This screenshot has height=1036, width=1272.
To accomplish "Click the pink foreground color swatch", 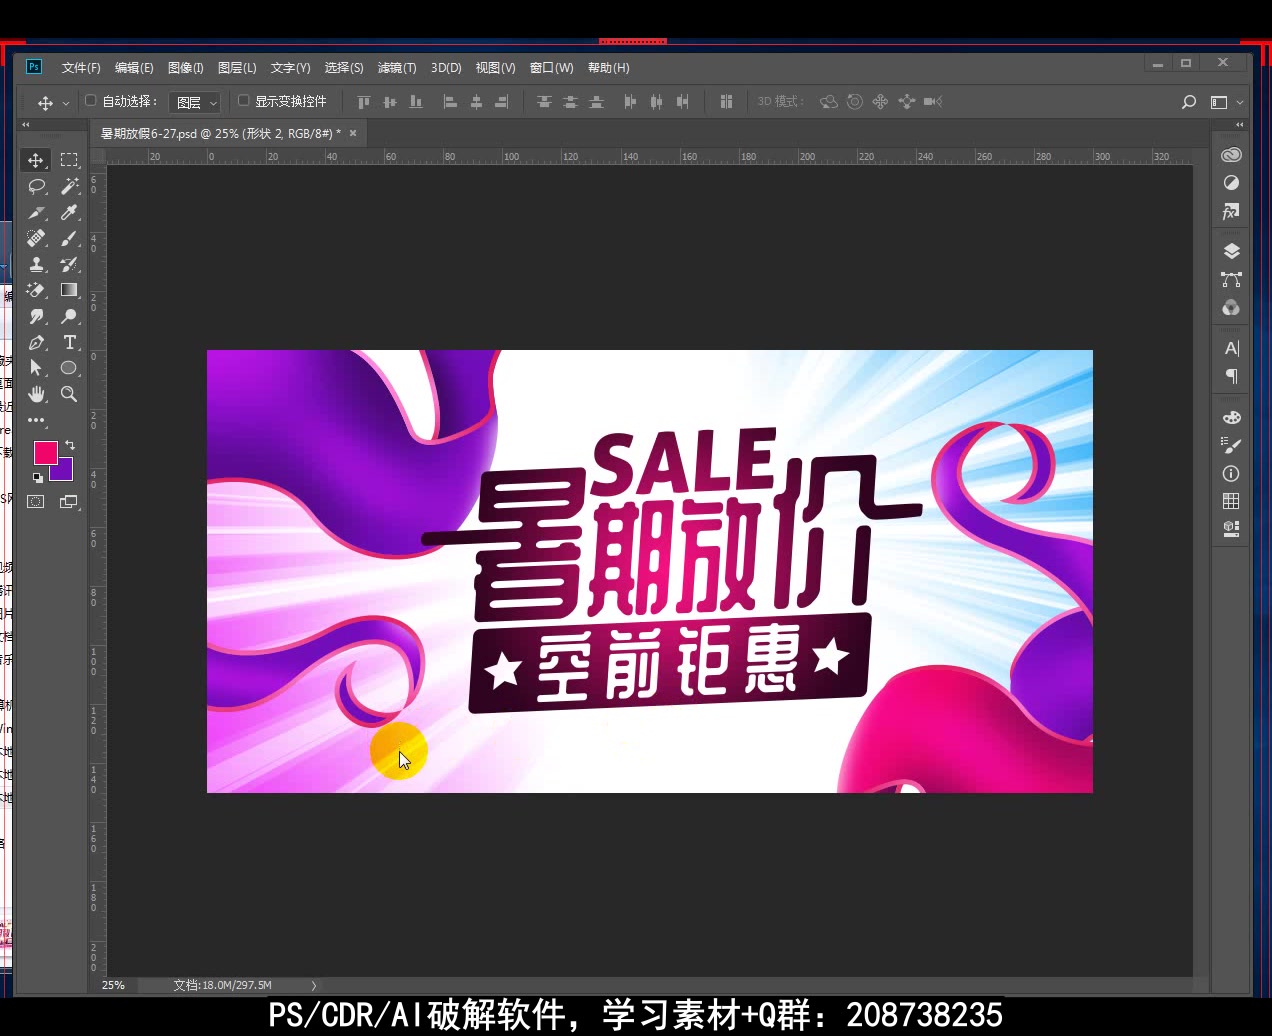I will coord(48,453).
